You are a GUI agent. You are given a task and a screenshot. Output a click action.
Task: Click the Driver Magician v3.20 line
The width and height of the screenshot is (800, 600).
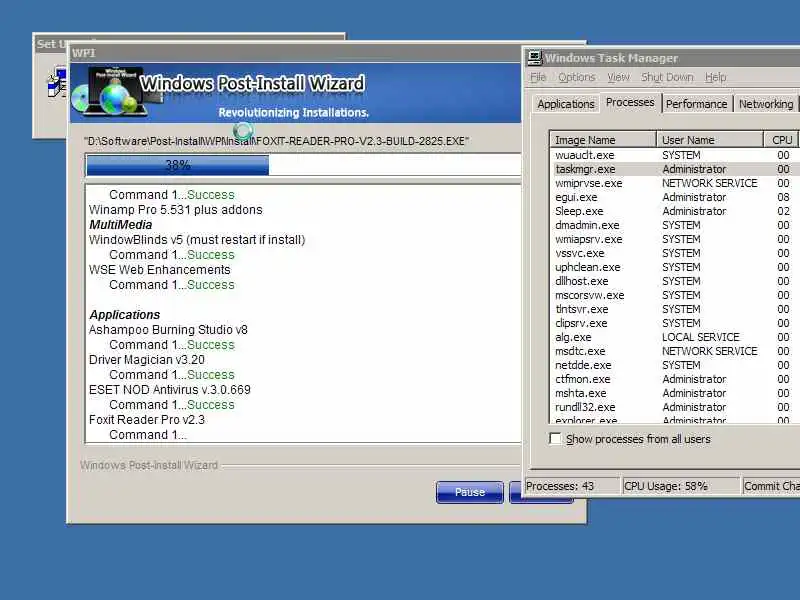click(x=147, y=360)
